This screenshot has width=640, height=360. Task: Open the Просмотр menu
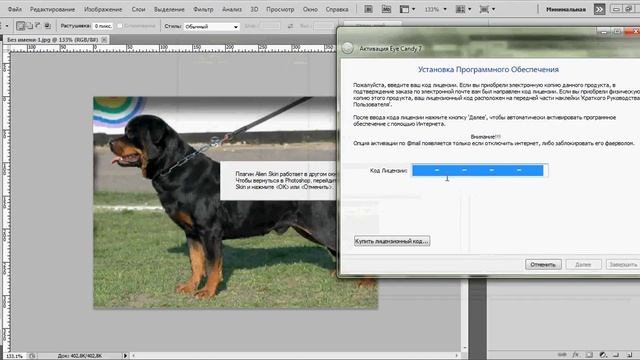tap(280, 9)
